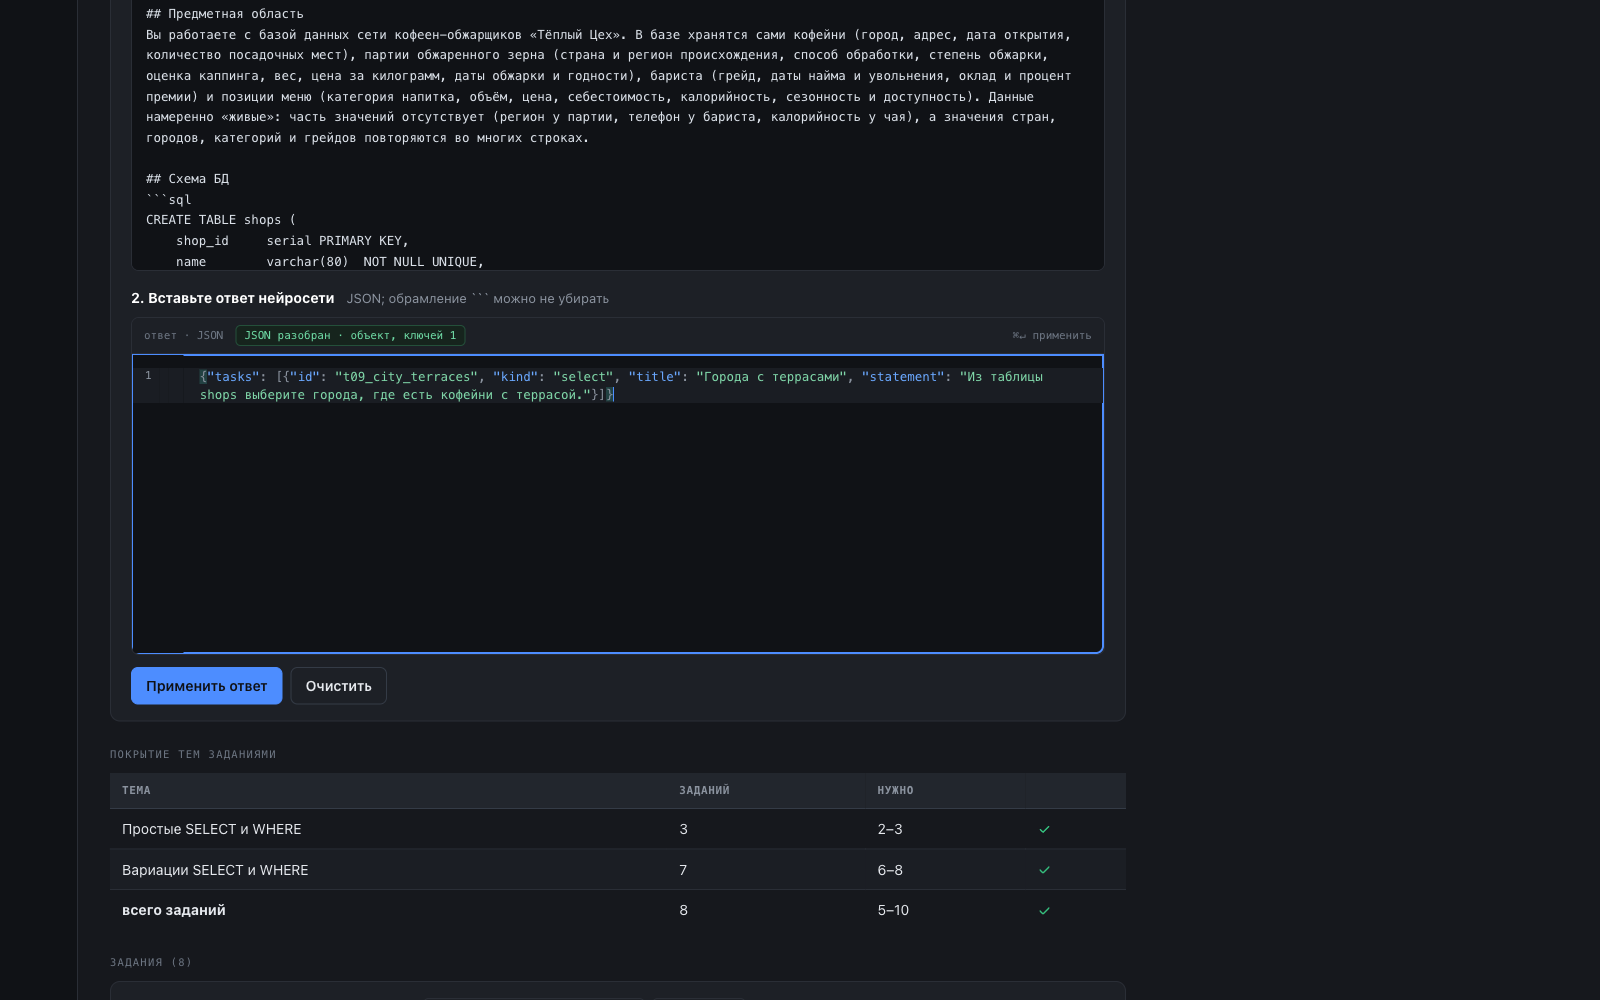Viewport: 1600px width, 1000px height.
Task: Click the blue 'Применить ответ' button
Action: tap(206, 686)
